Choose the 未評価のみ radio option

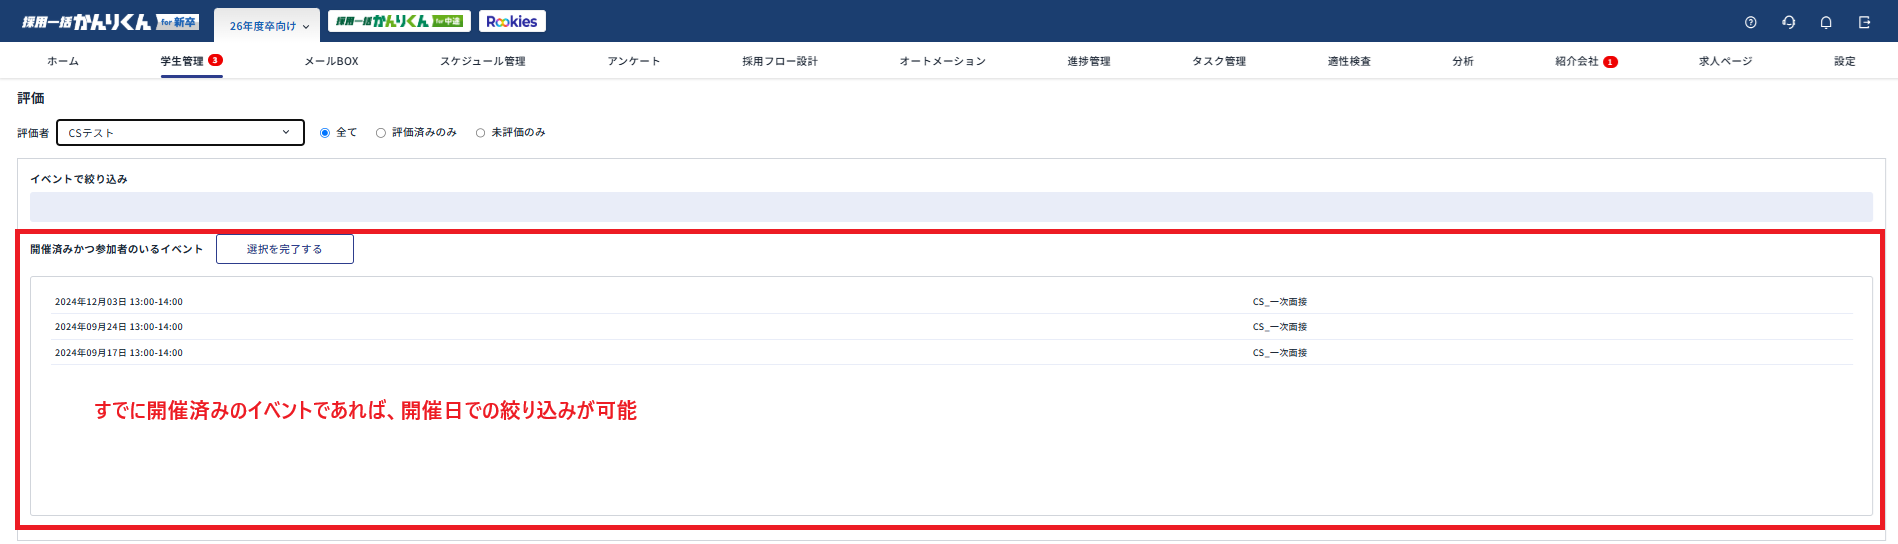pyautogui.click(x=481, y=133)
